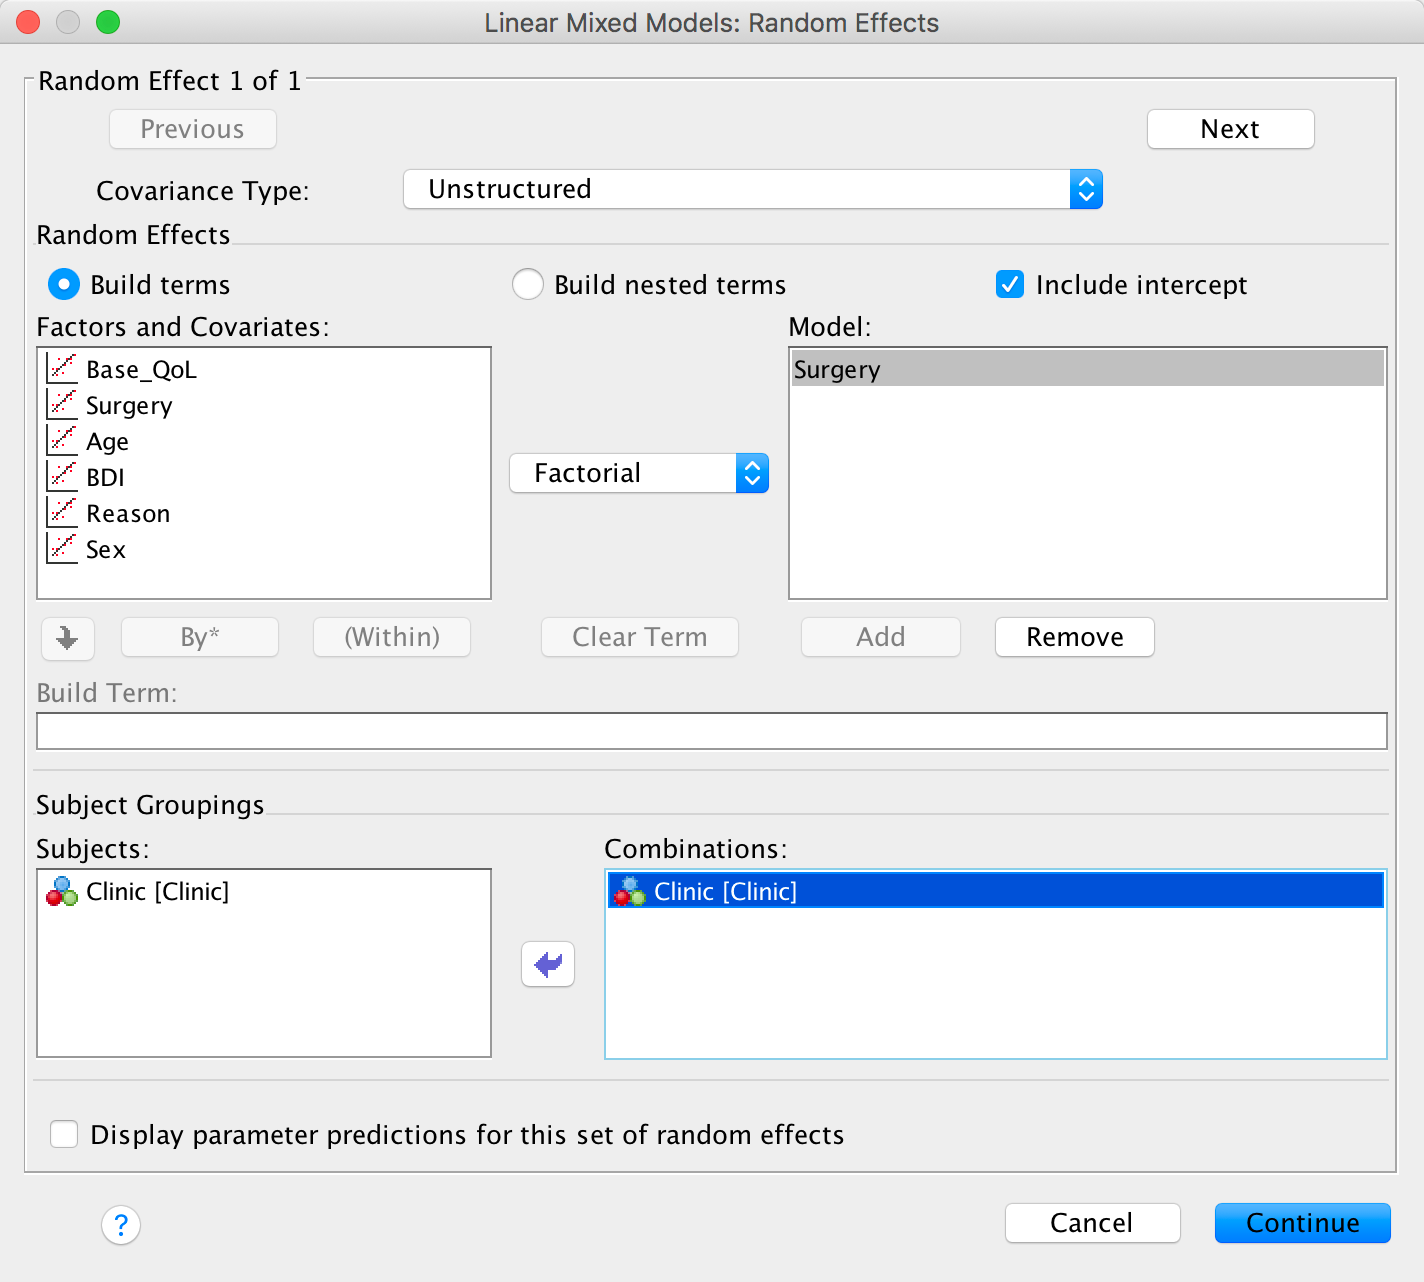Open help with the question mark button
The width and height of the screenshot is (1424, 1282).
click(121, 1224)
